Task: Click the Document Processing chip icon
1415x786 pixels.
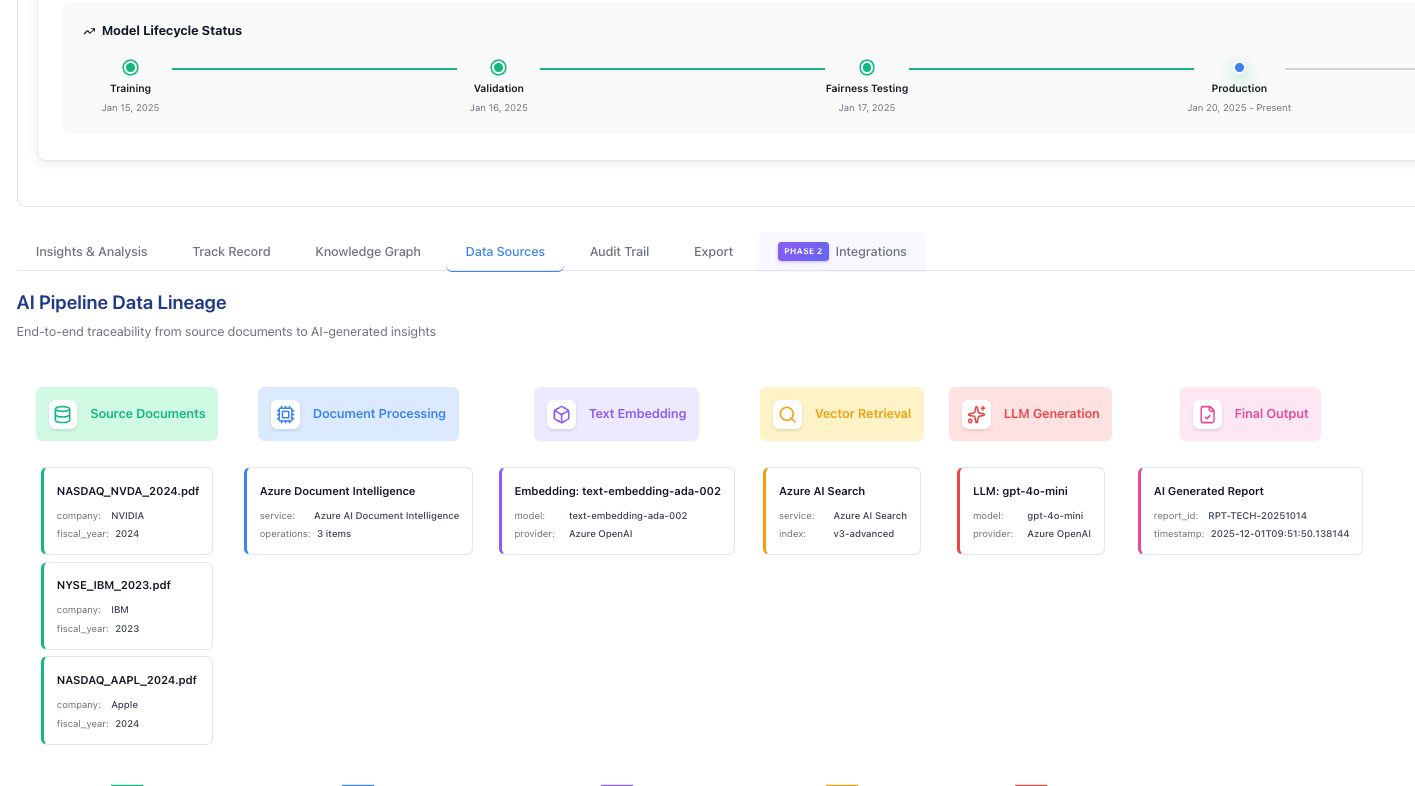Action: click(285, 413)
